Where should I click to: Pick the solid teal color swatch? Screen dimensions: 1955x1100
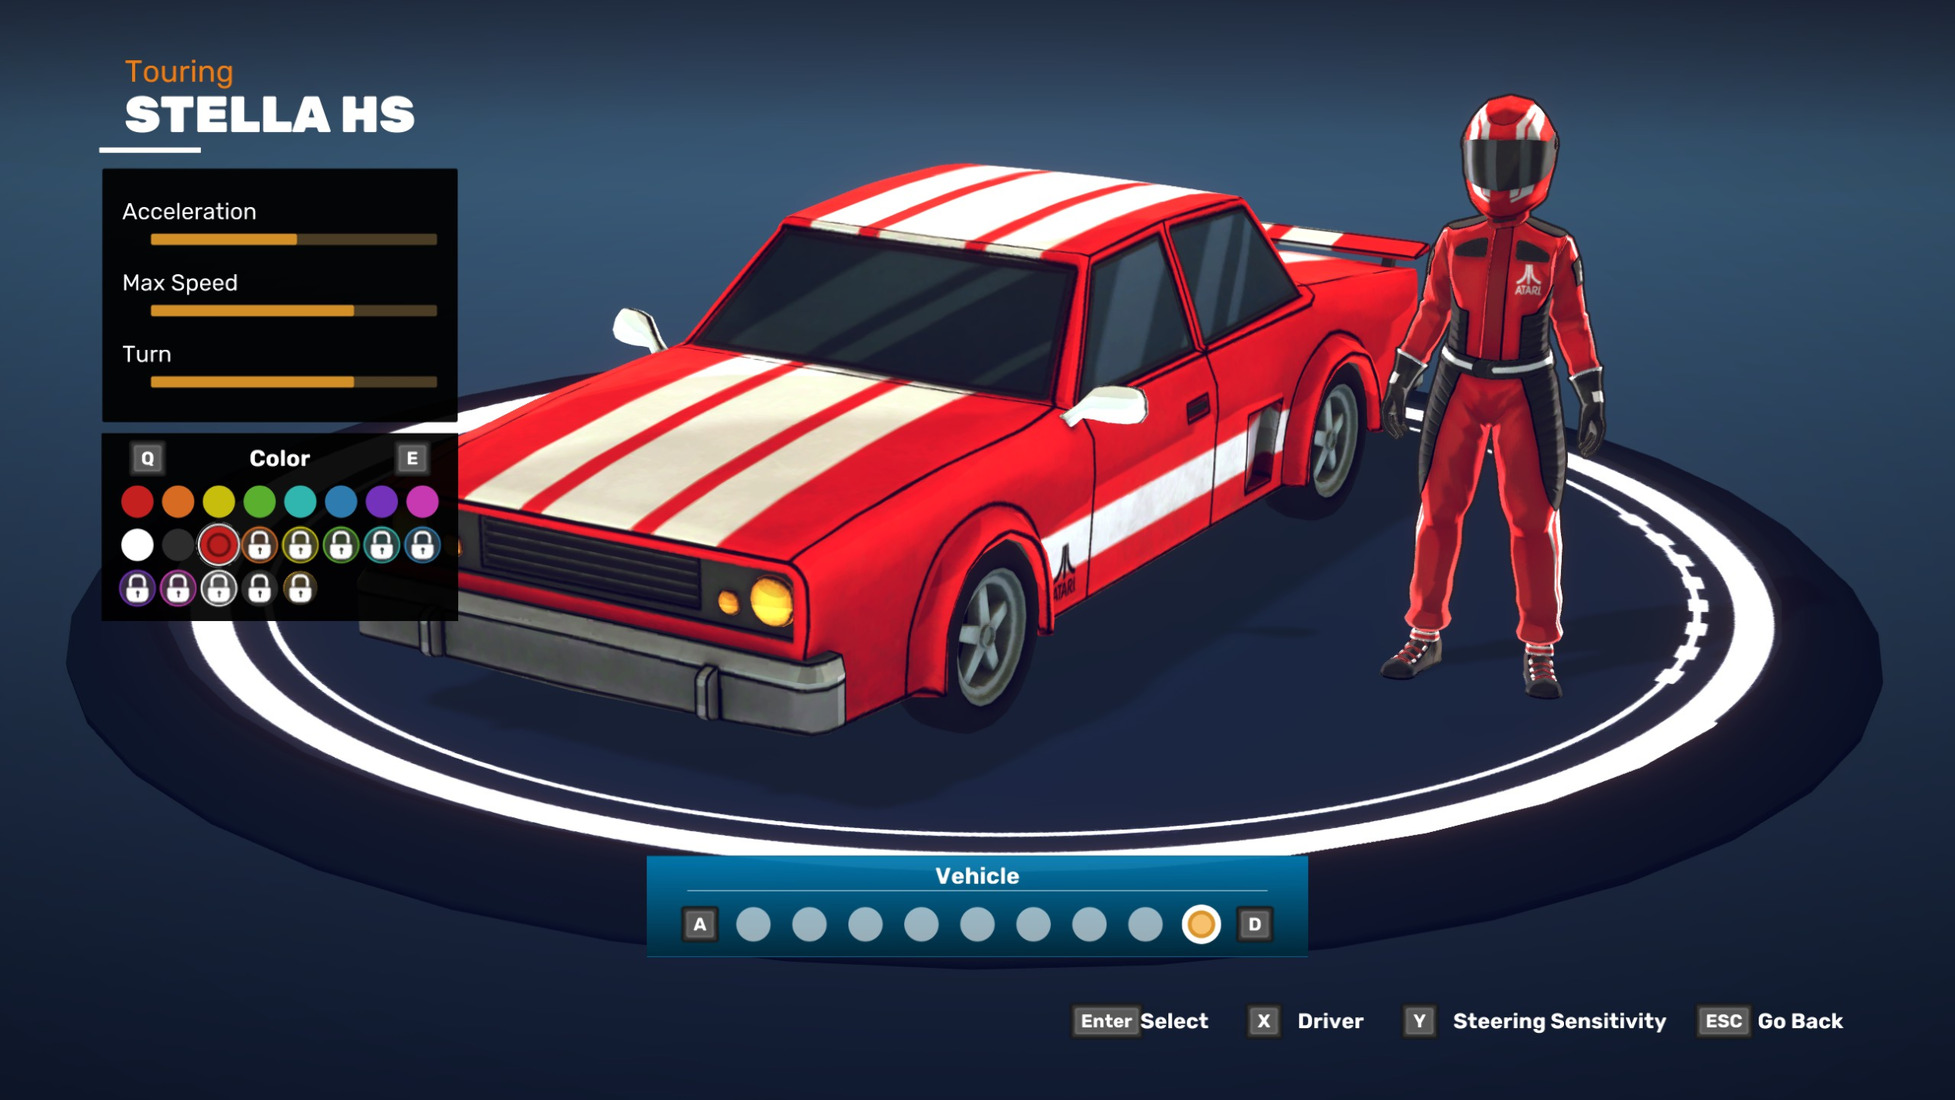300,501
